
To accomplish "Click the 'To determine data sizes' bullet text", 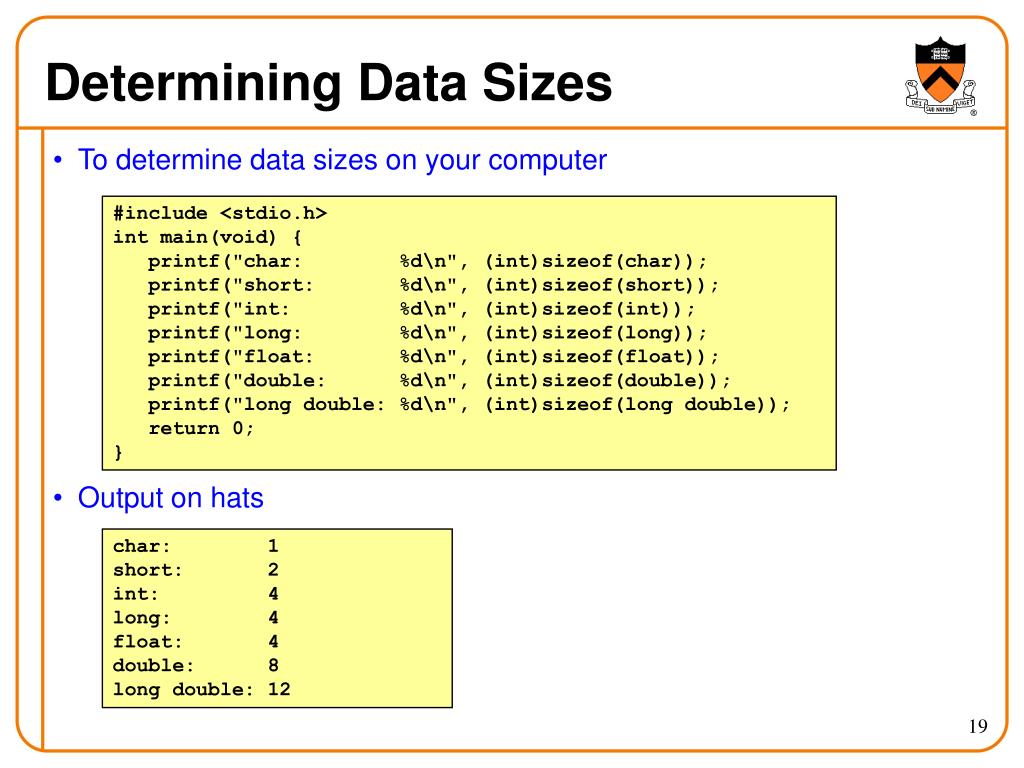I will (x=342, y=160).
